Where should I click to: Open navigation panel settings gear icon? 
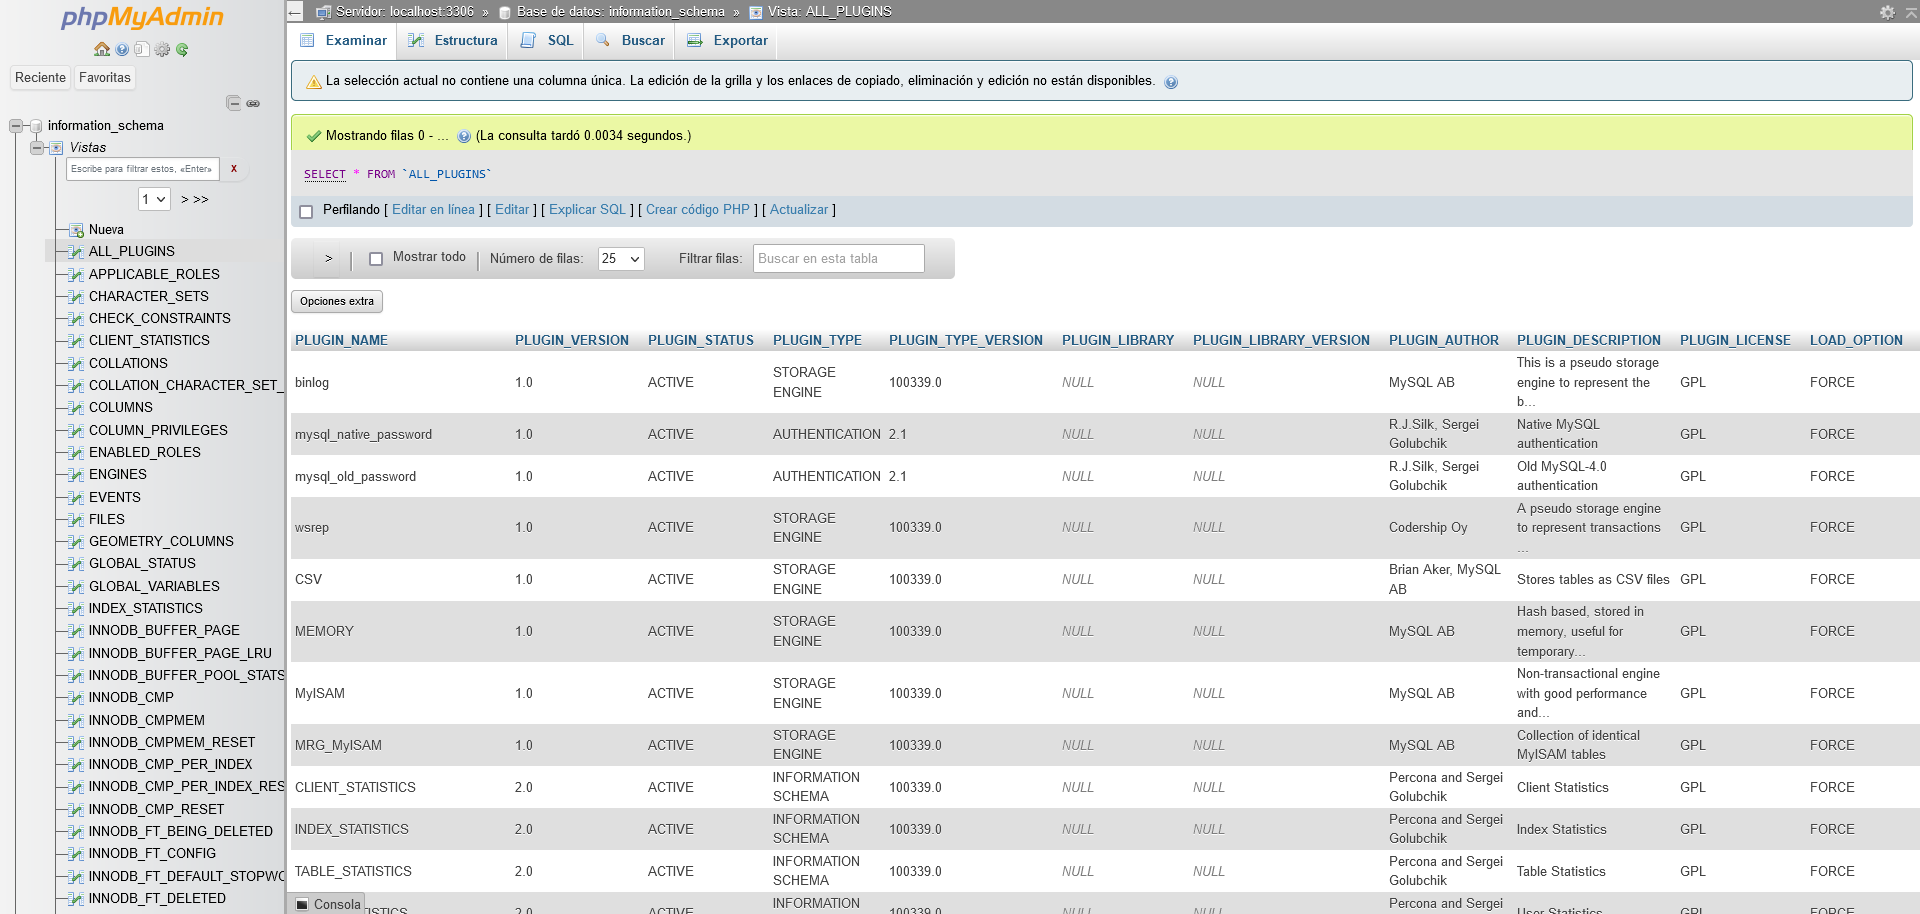[x=162, y=49]
